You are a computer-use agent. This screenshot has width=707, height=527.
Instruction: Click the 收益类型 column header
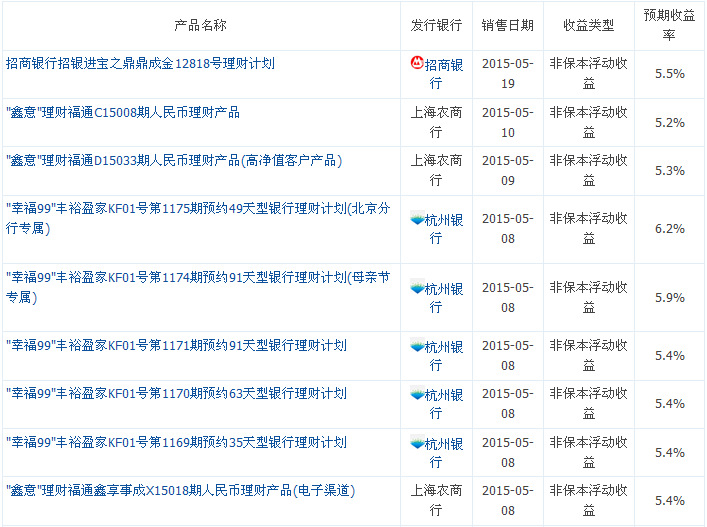coord(589,25)
